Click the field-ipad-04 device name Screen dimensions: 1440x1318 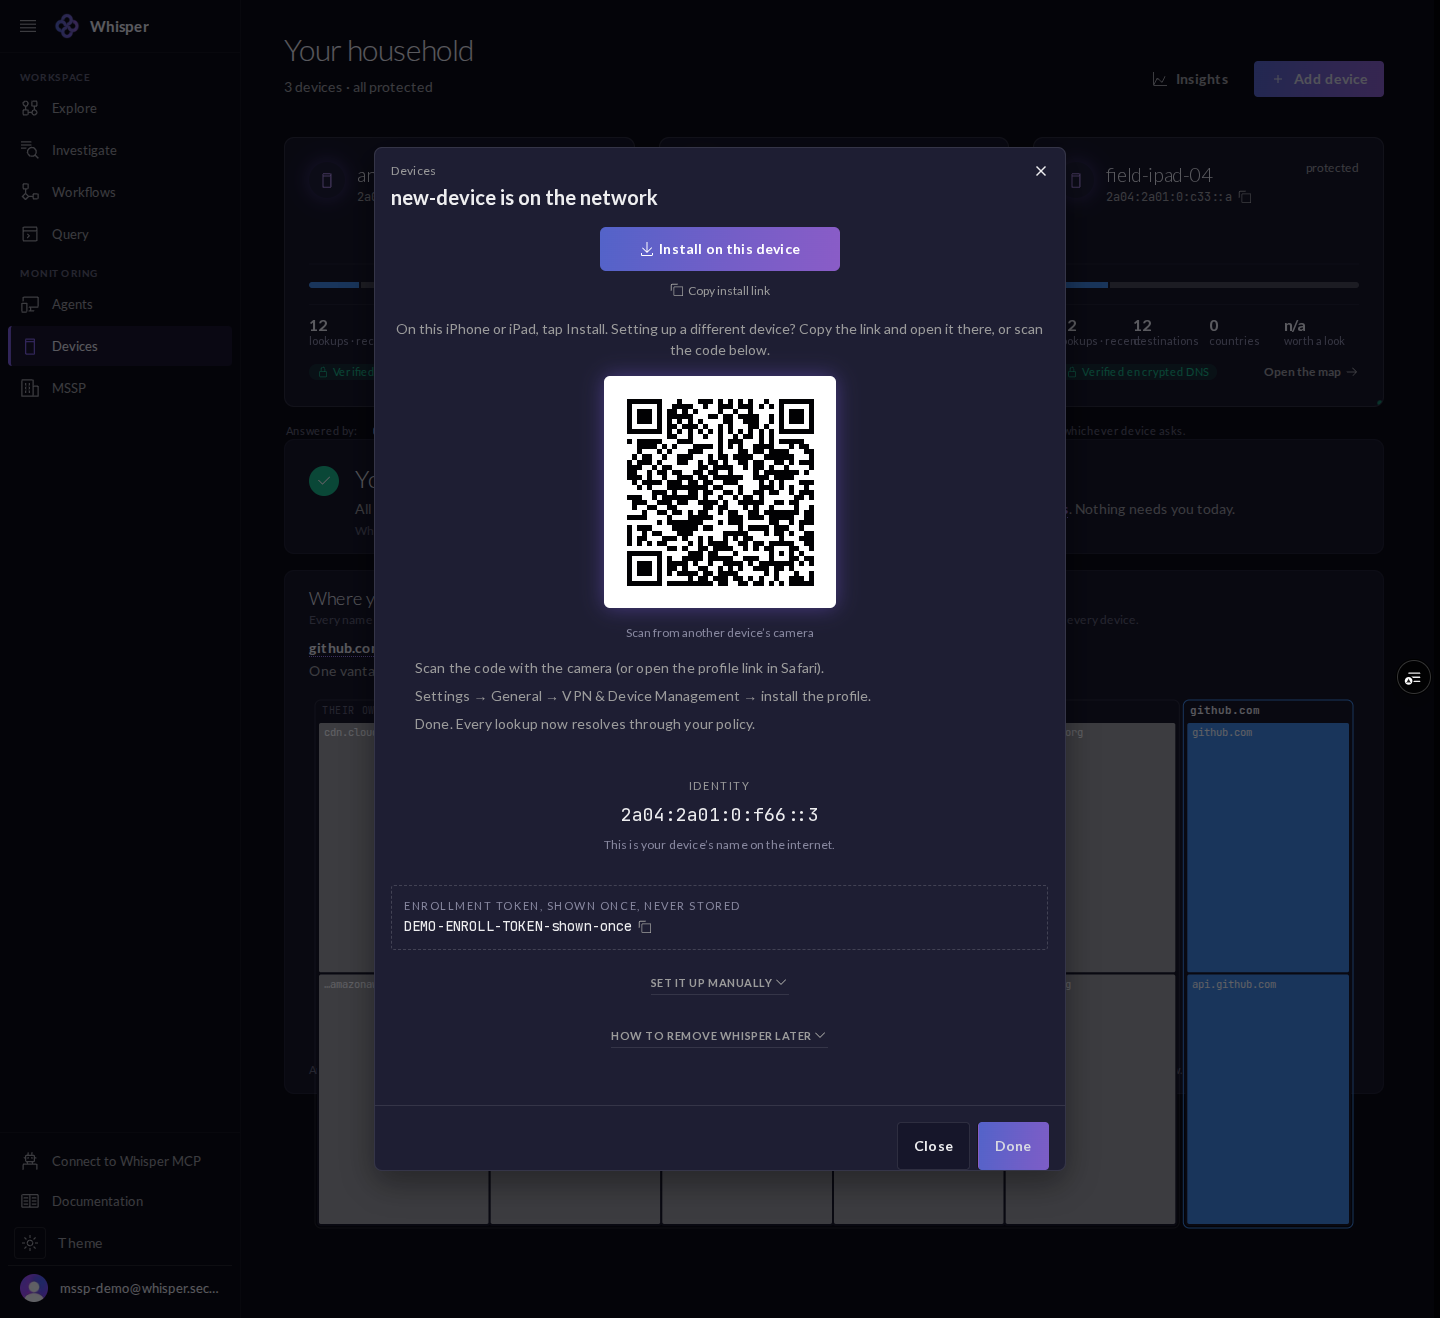click(1159, 175)
